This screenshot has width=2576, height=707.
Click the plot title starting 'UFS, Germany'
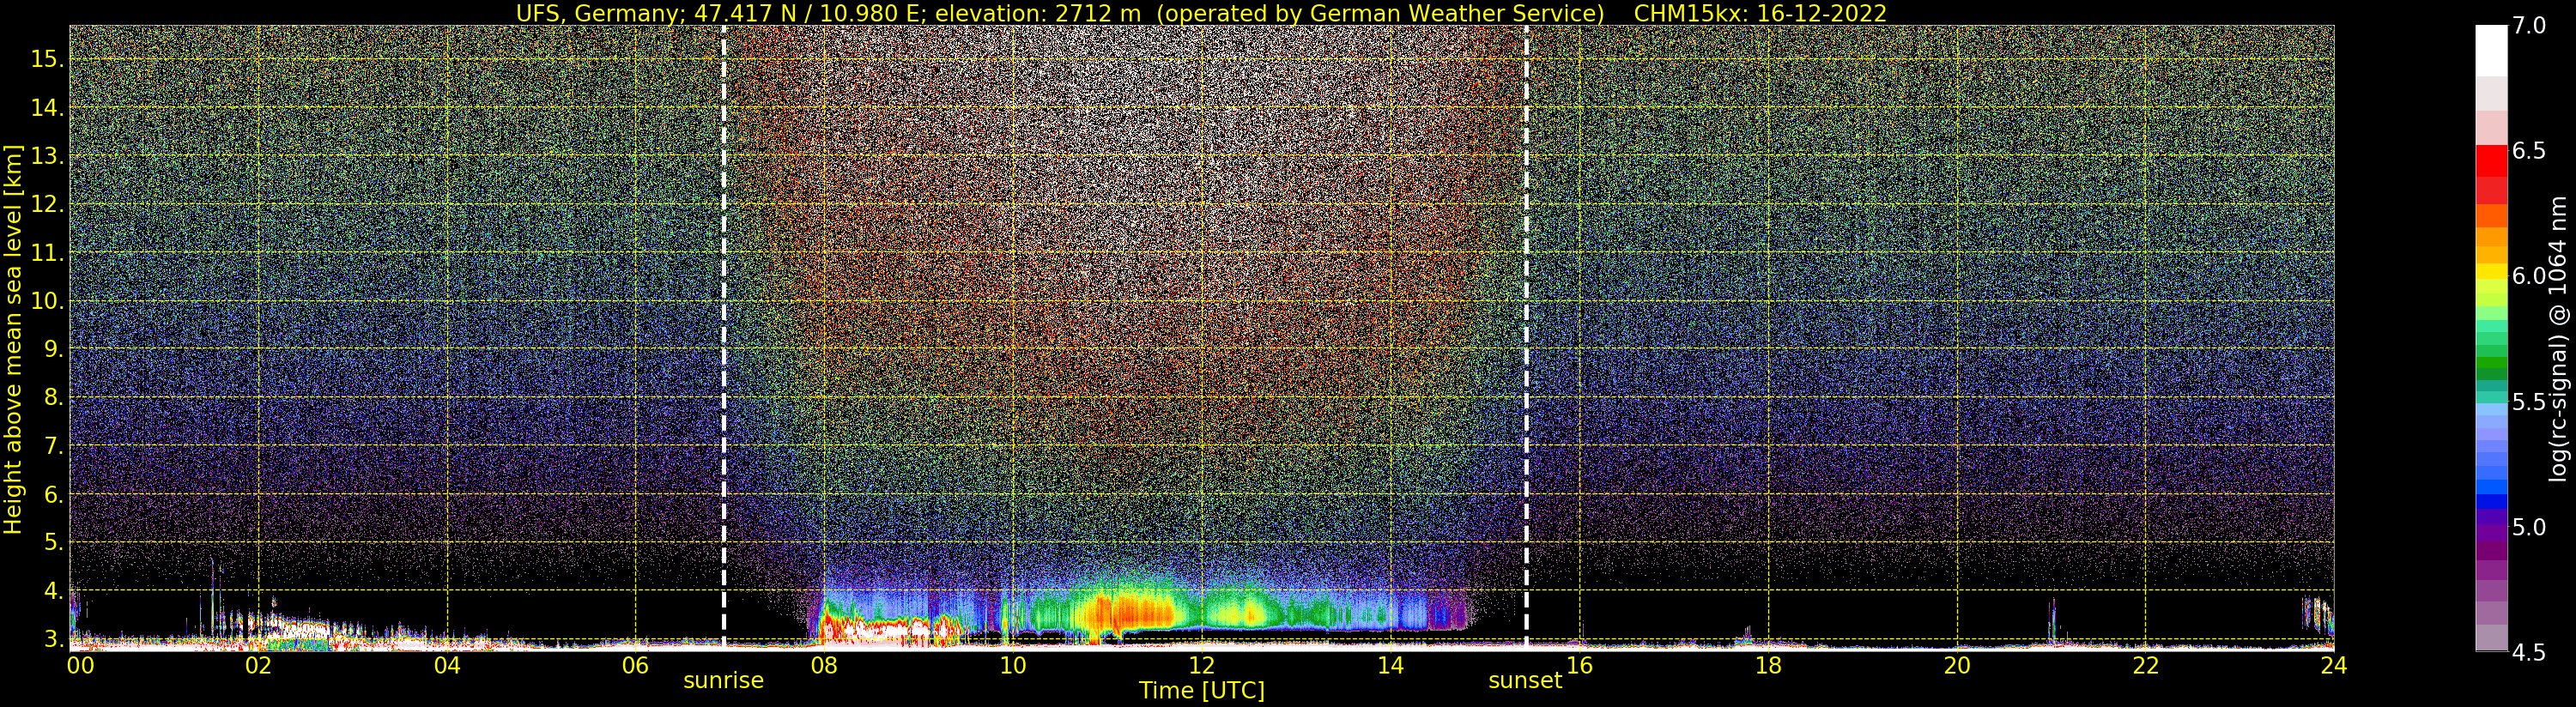pos(1201,13)
